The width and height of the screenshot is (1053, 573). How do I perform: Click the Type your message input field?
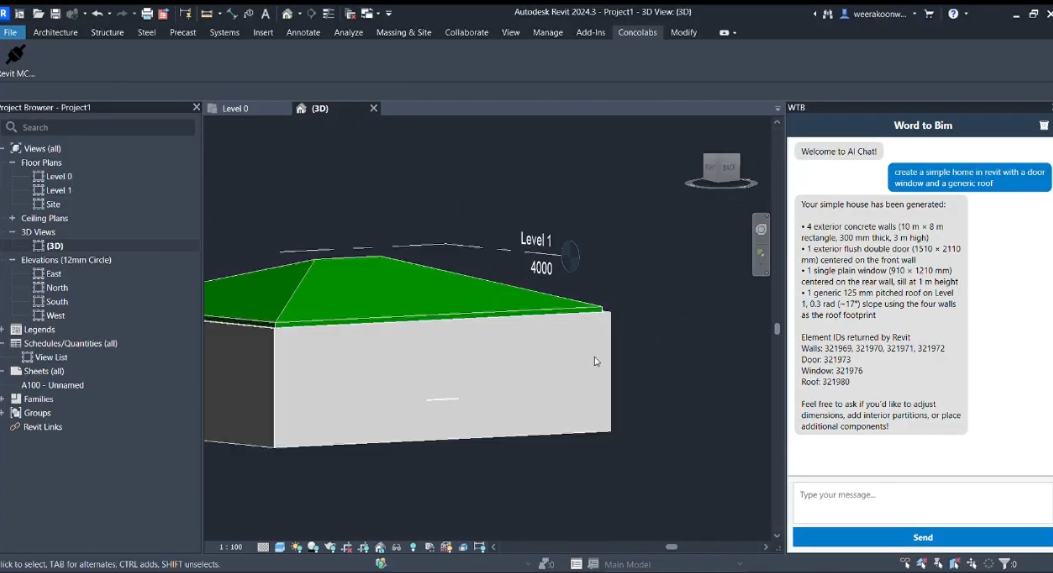pyautogui.click(x=923, y=502)
